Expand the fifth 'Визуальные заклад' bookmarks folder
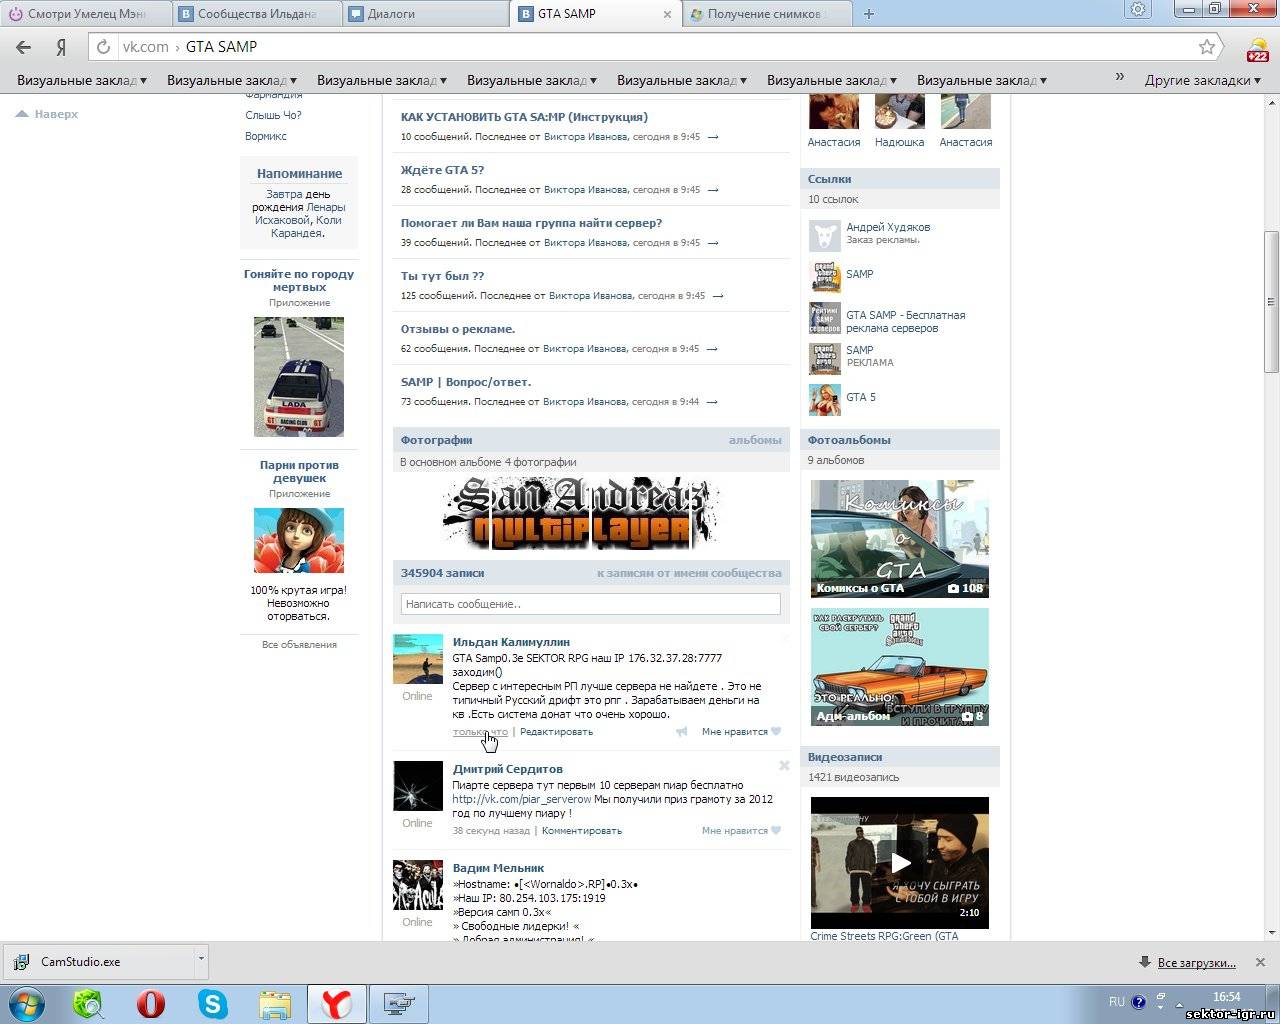This screenshot has width=1280, height=1024. tap(682, 80)
